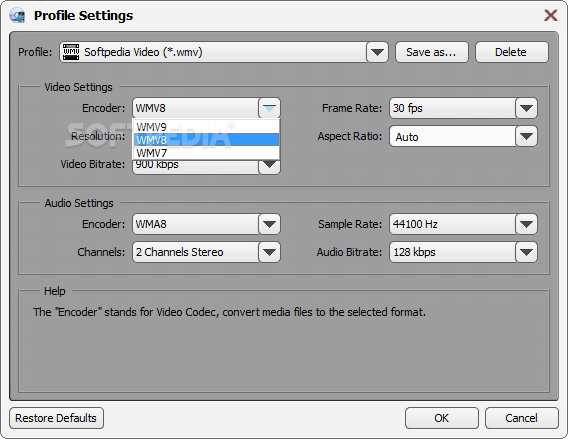
Task: Expand the Channels dropdown arrow
Action: [x=269, y=252]
